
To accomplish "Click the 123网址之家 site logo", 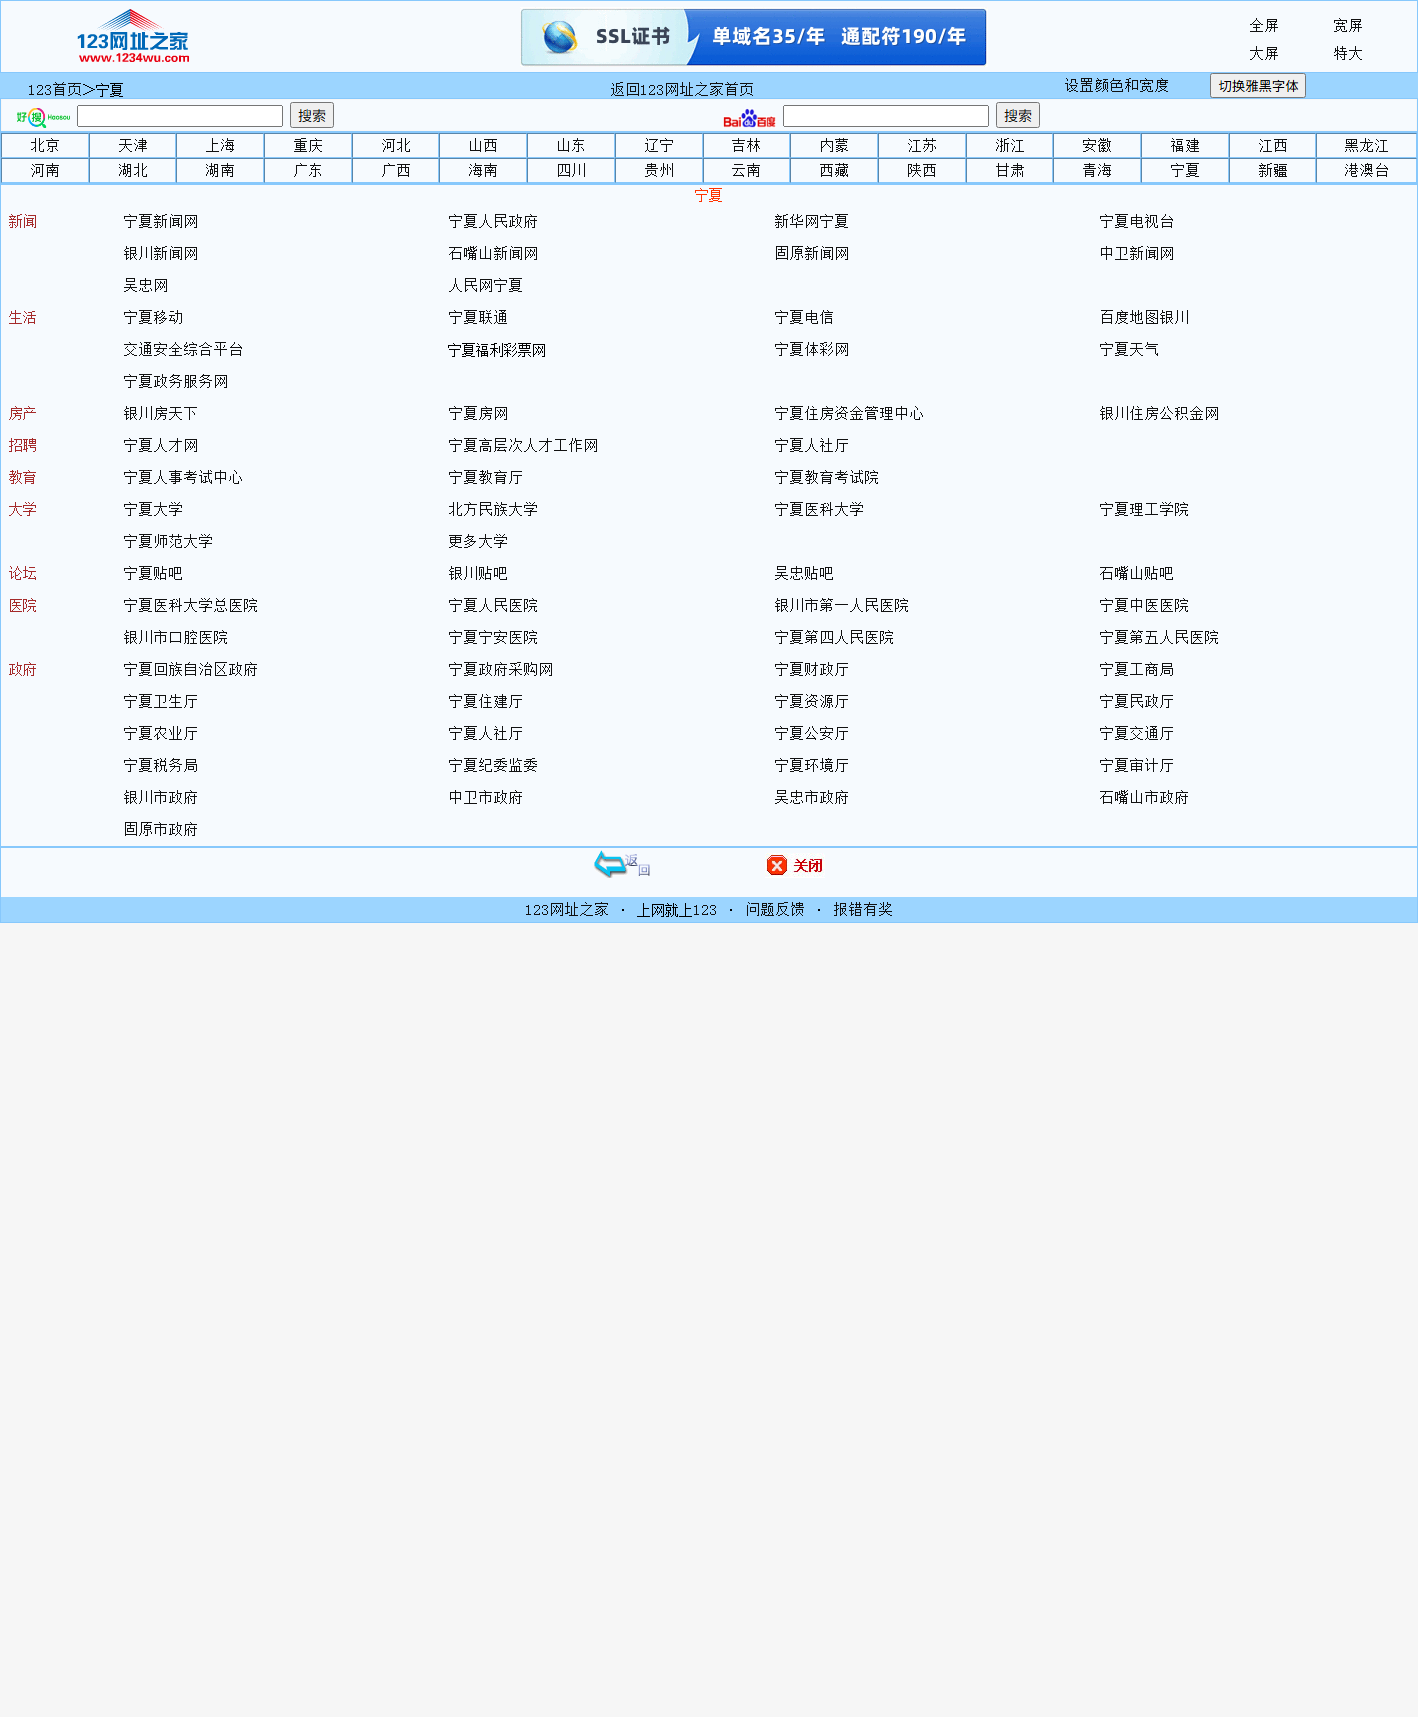I will (x=133, y=37).
